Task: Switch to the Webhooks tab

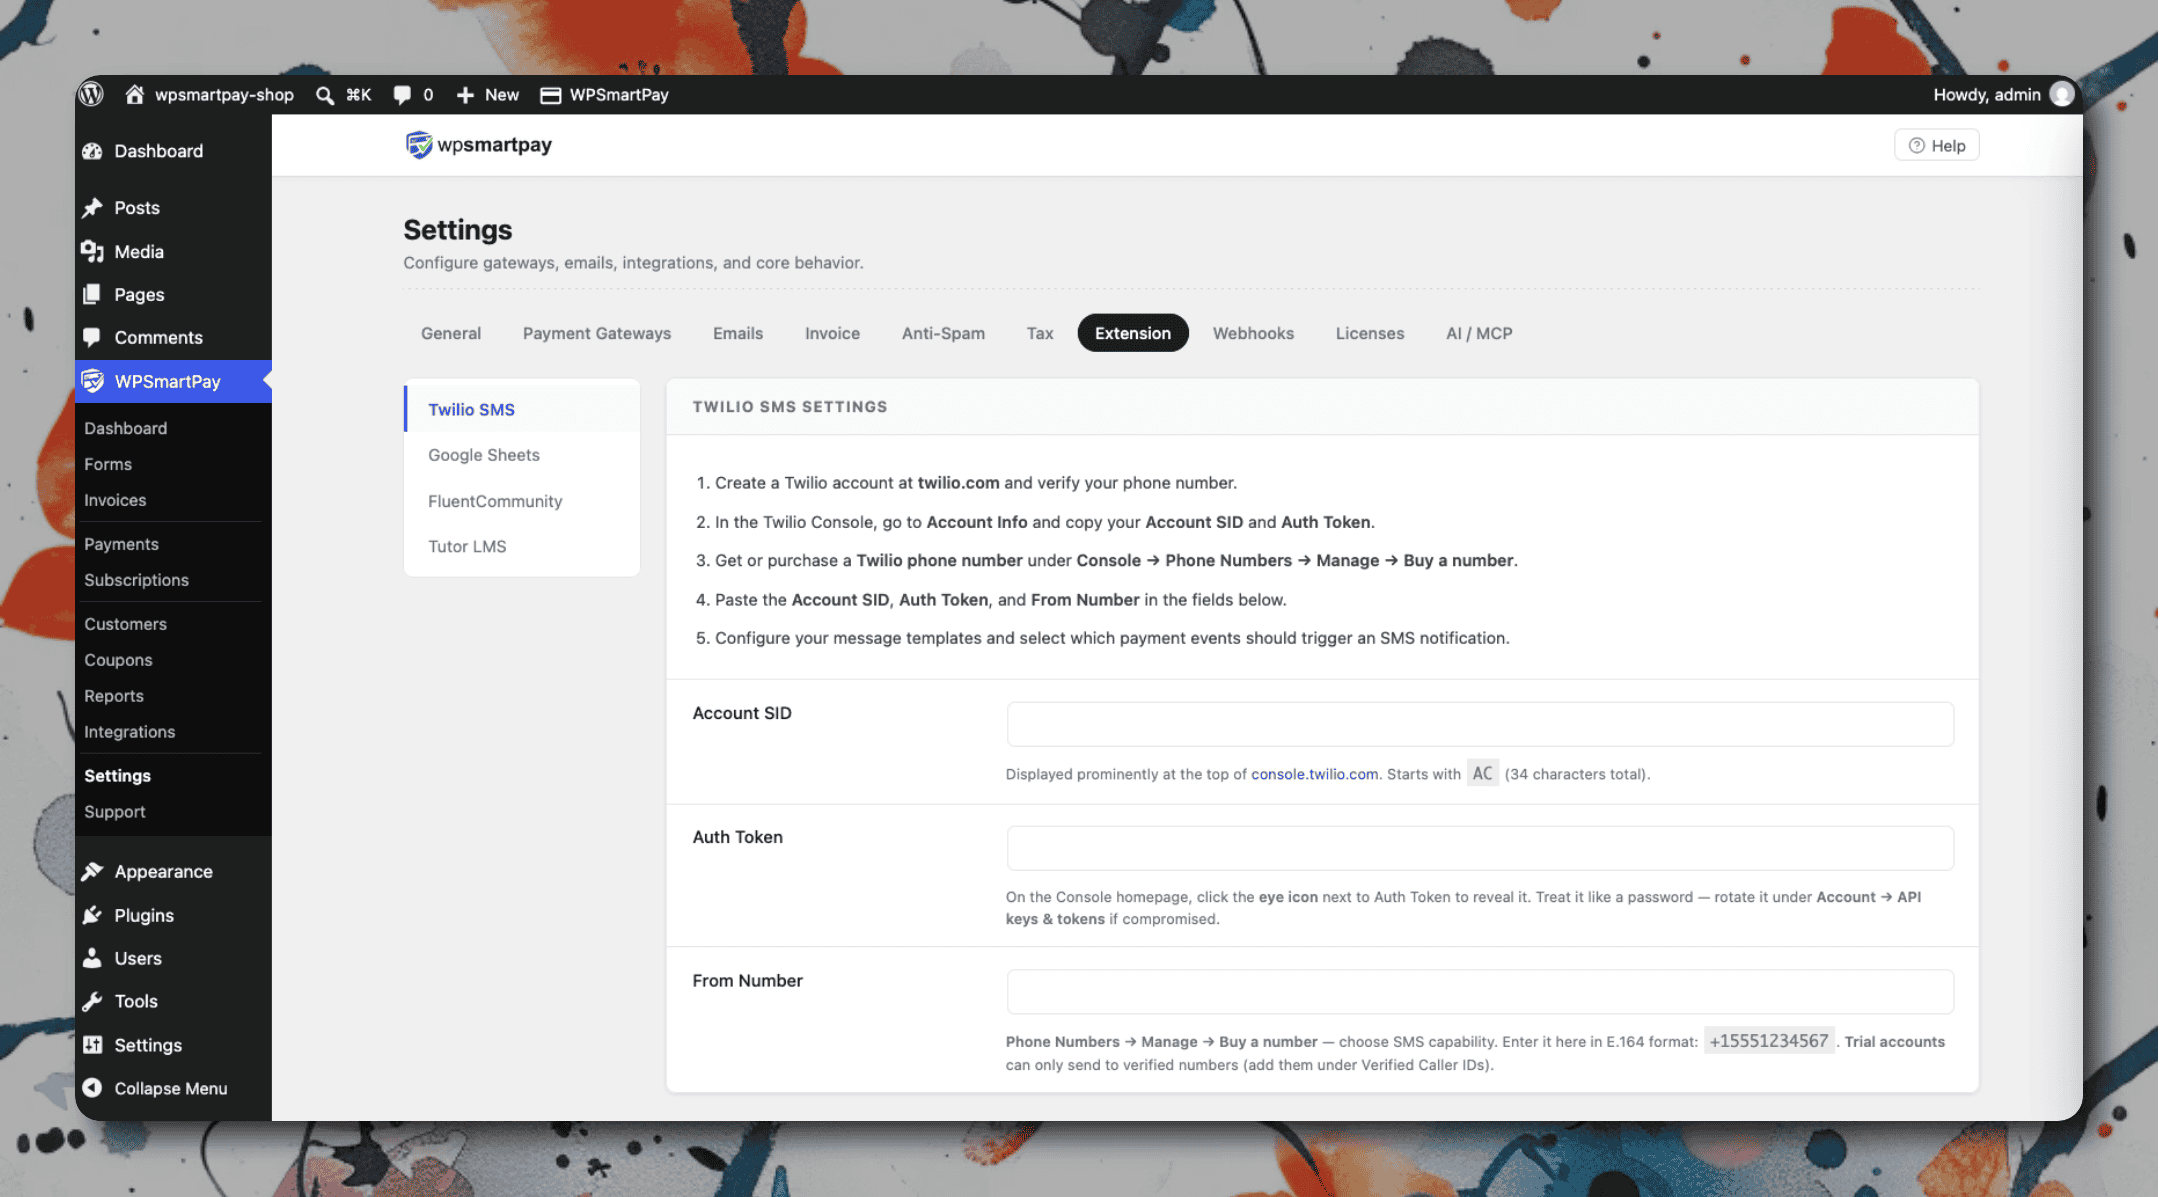Action: (x=1253, y=333)
